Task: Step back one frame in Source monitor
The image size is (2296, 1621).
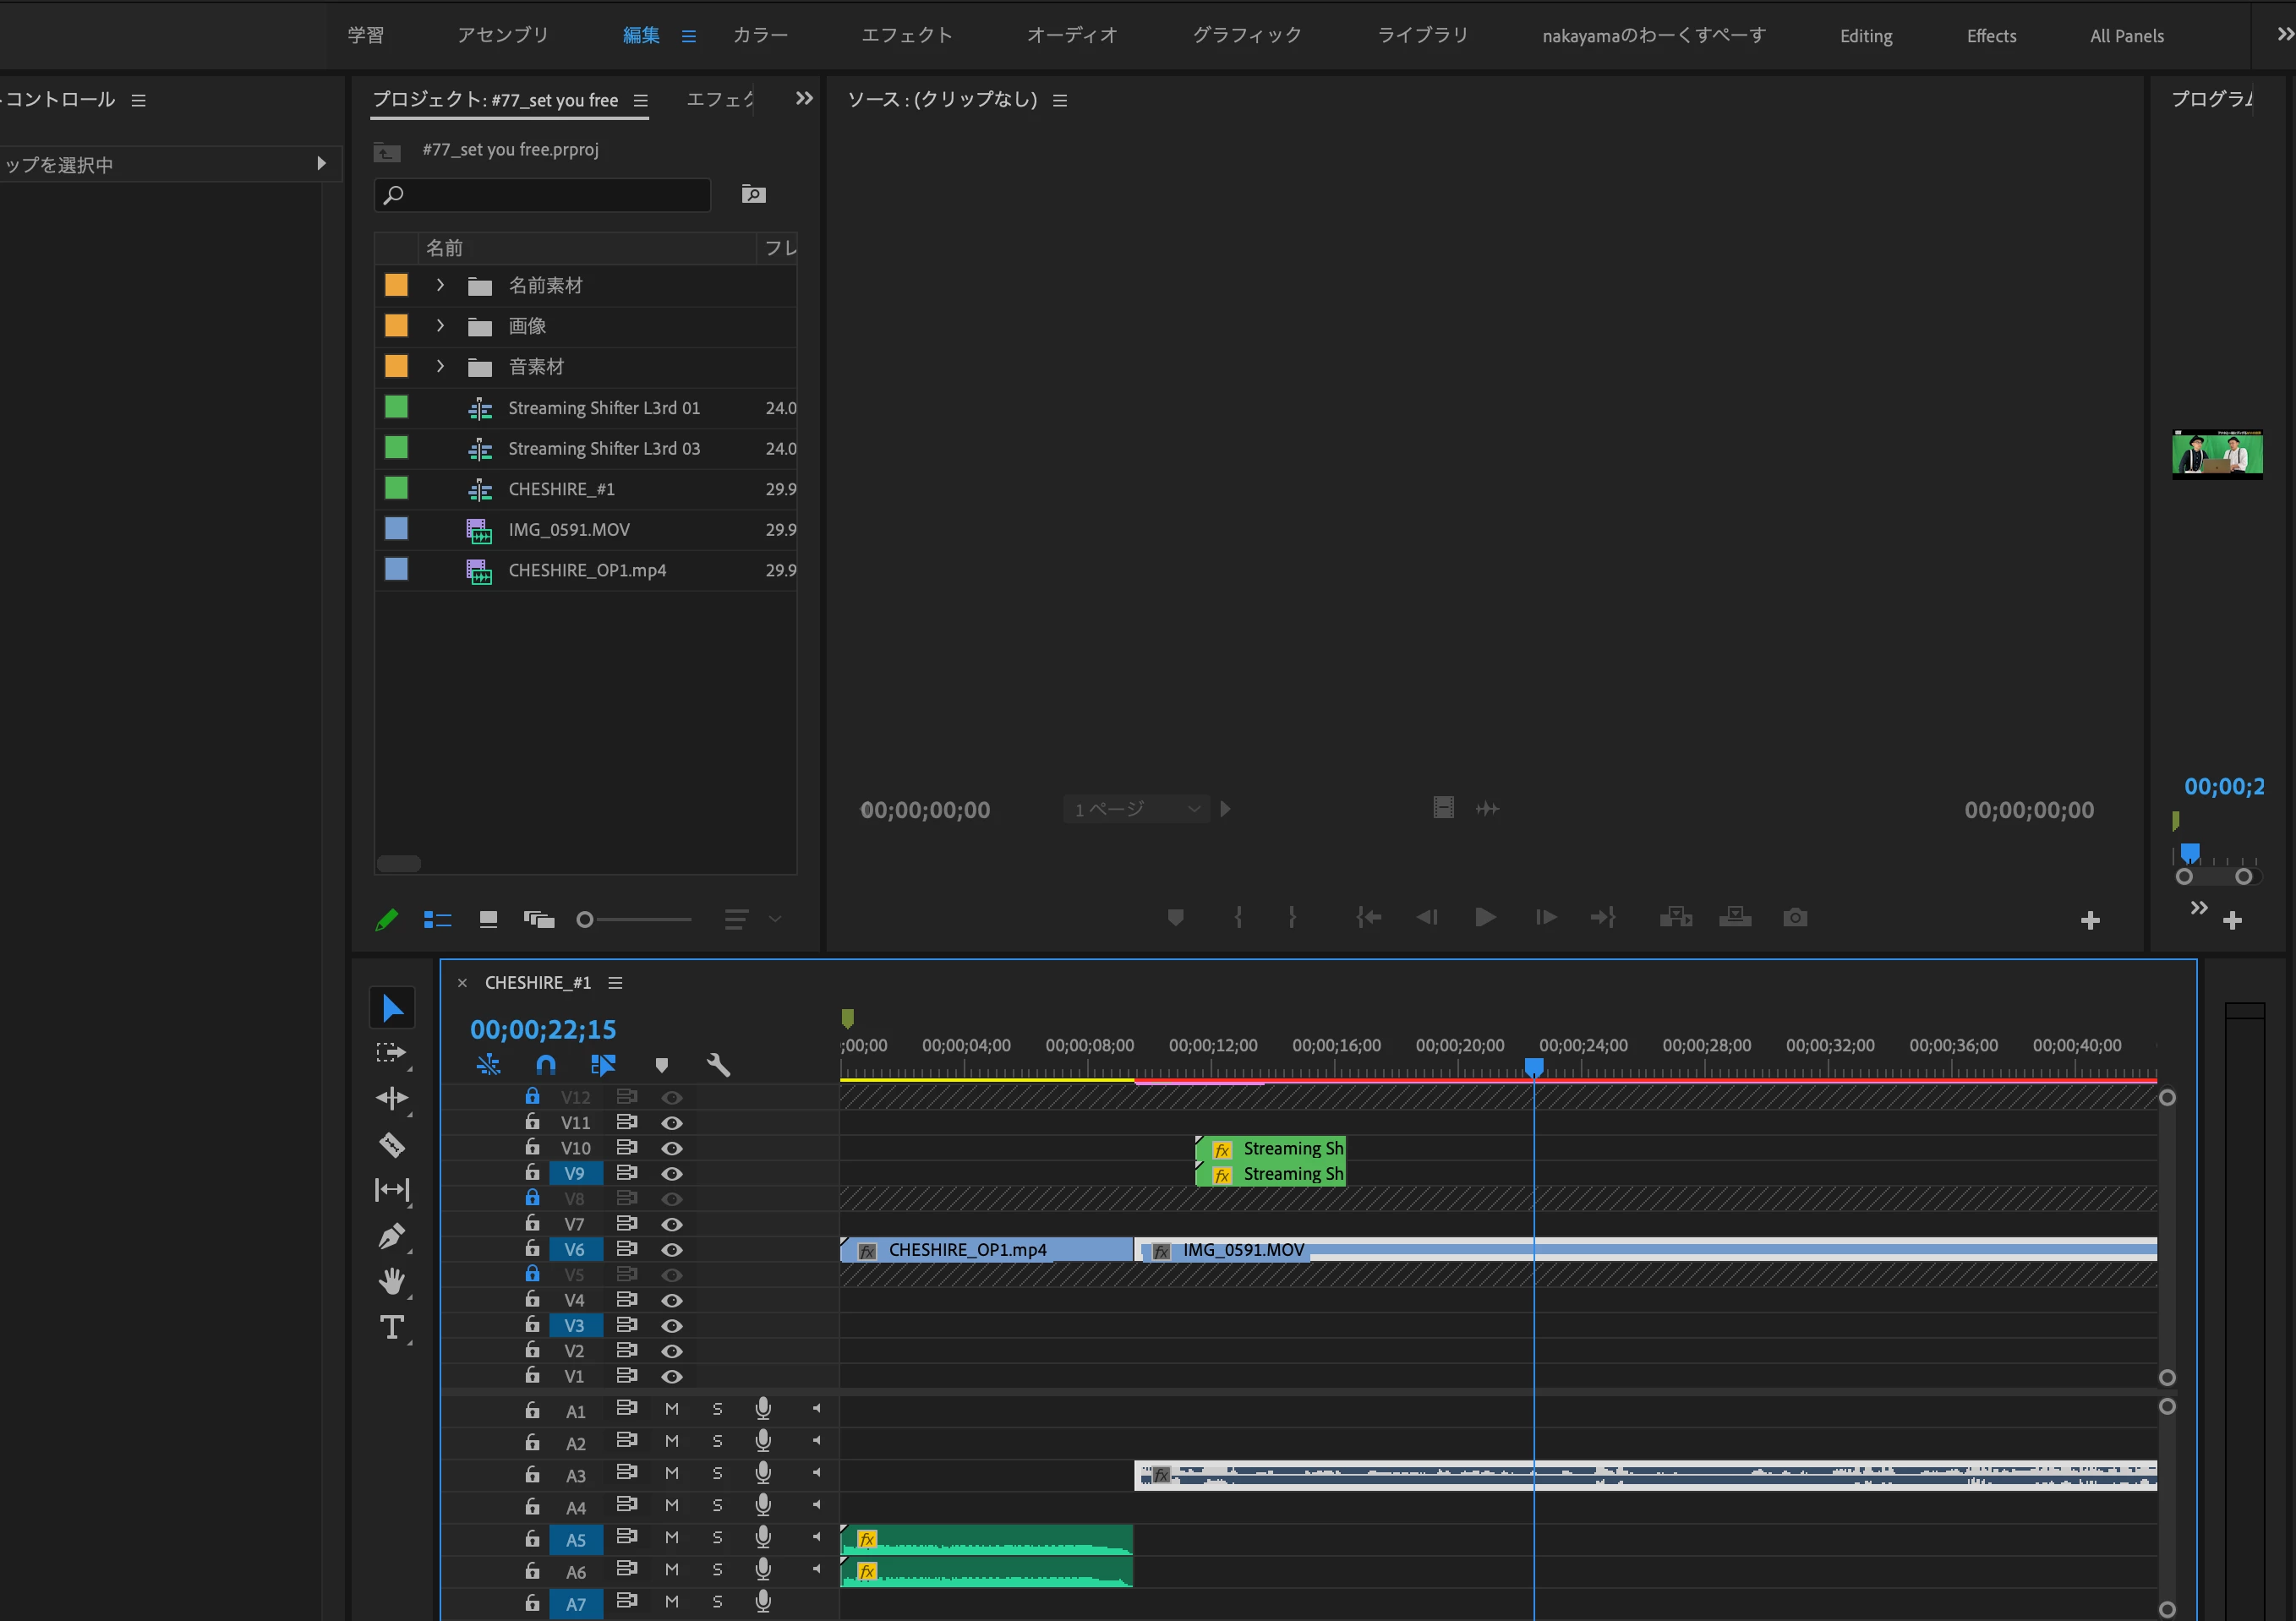Action: click(x=1427, y=917)
